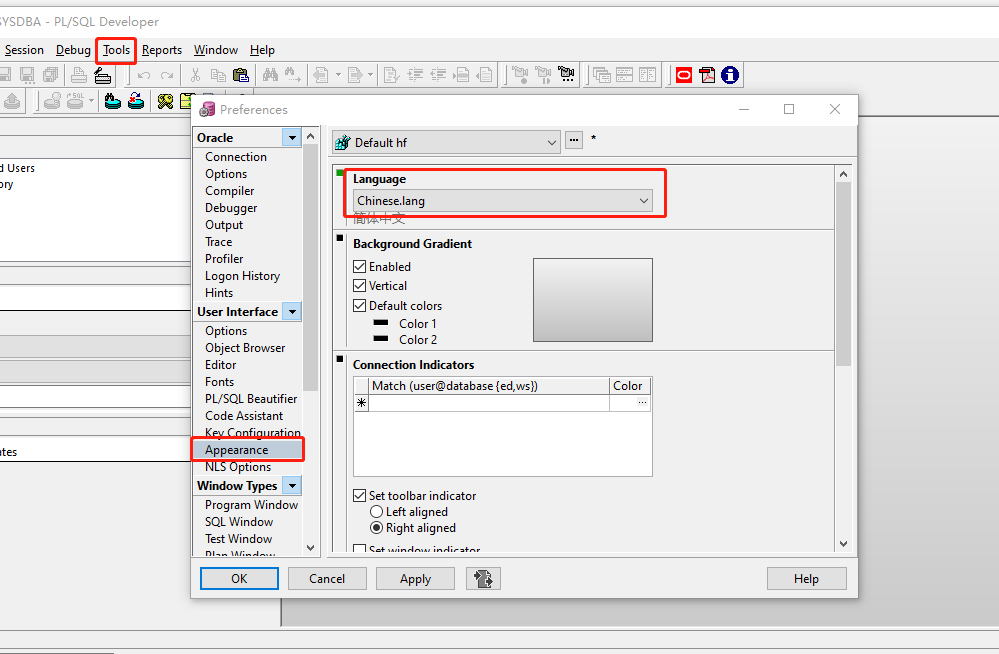
Task: Select the Left aligned radio button
Action: (x=376, y=511)
